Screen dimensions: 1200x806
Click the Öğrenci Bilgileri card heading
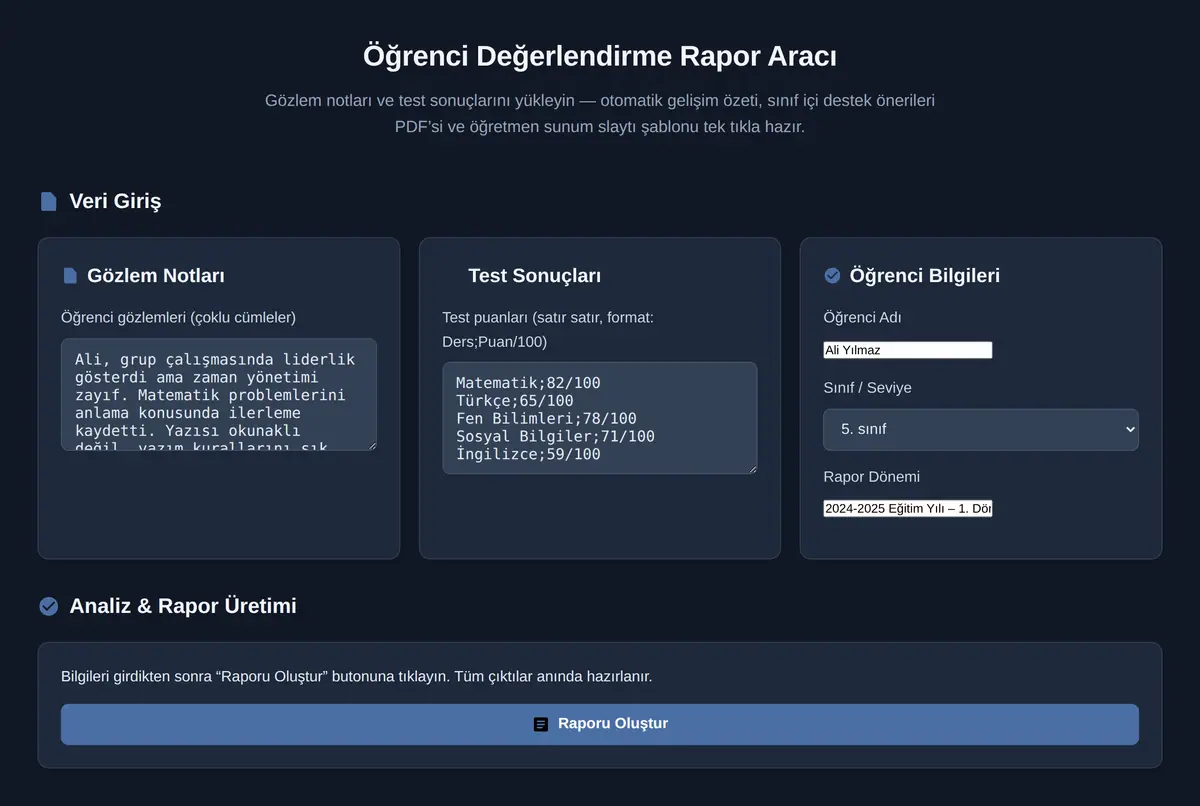point(925,276)
